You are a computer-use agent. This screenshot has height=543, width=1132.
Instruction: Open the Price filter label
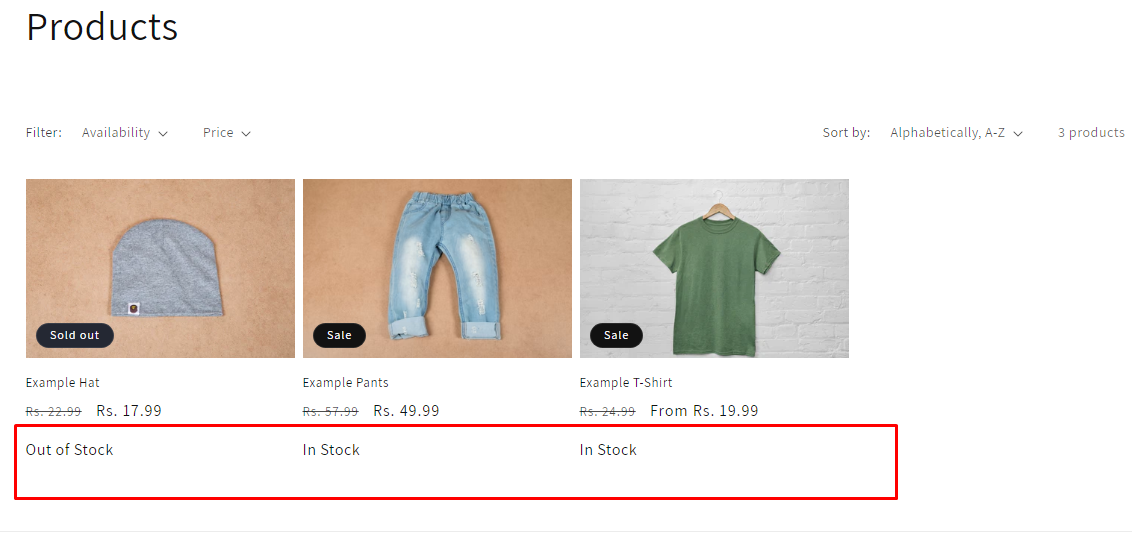218,132
